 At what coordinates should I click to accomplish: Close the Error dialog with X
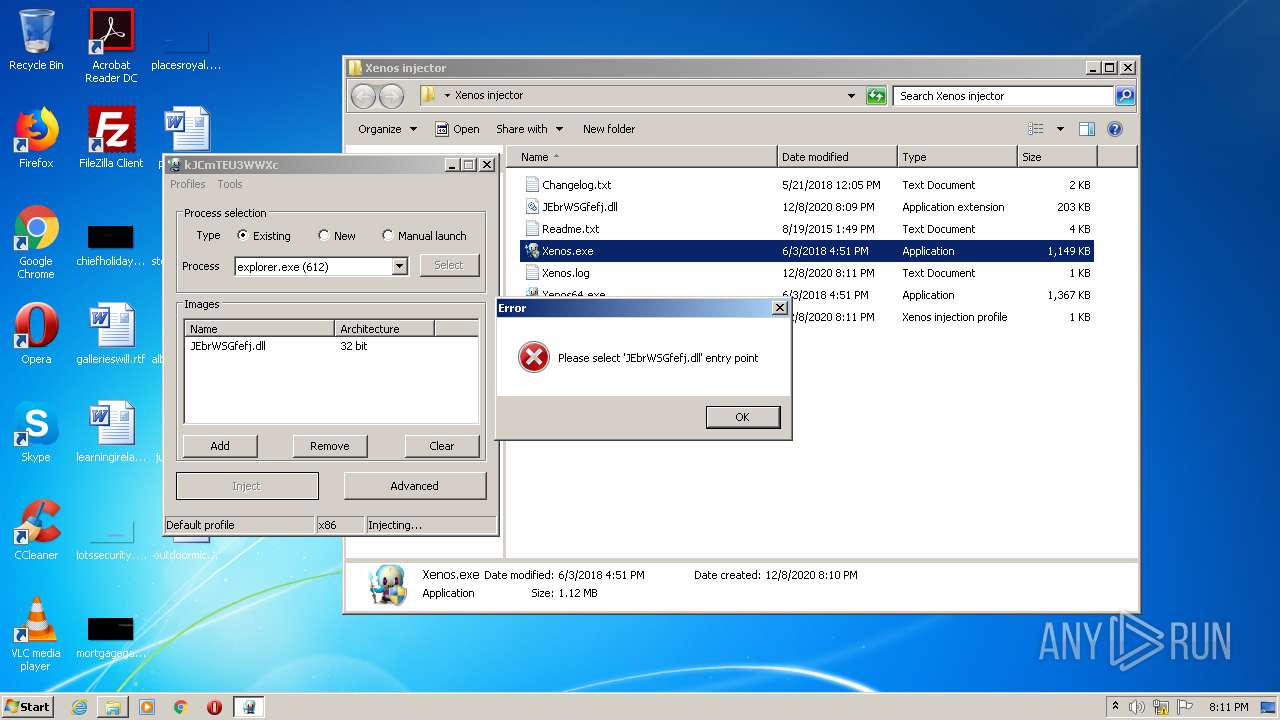pyautogui.click(x=780, y=308)
